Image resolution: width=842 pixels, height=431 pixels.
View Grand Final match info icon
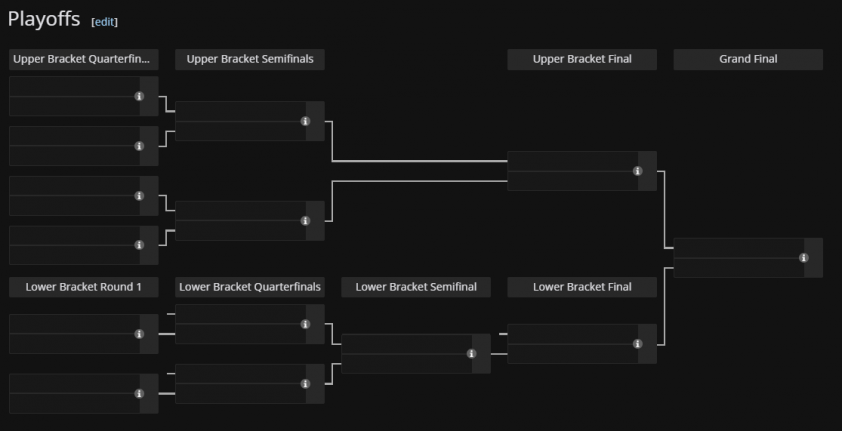[x=804, y=258]
